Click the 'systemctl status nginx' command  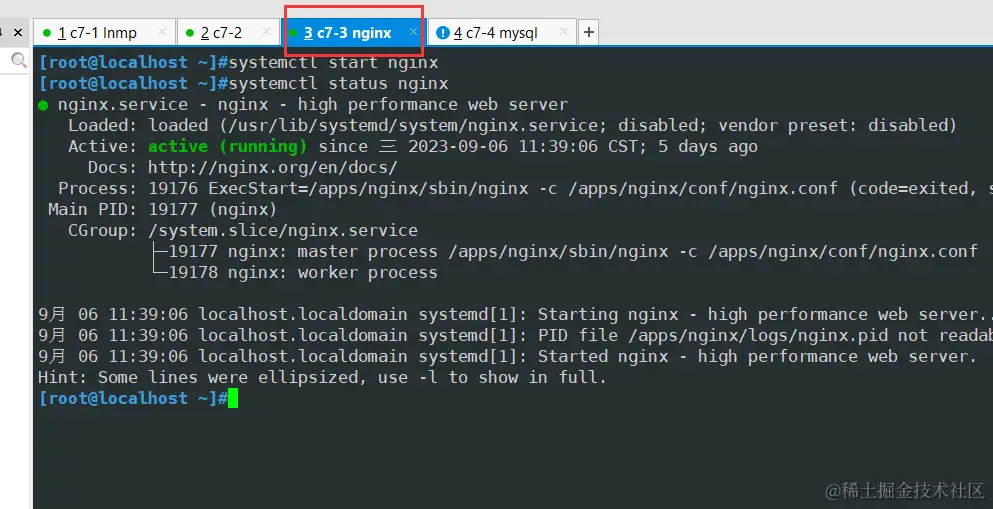(339, 83)
